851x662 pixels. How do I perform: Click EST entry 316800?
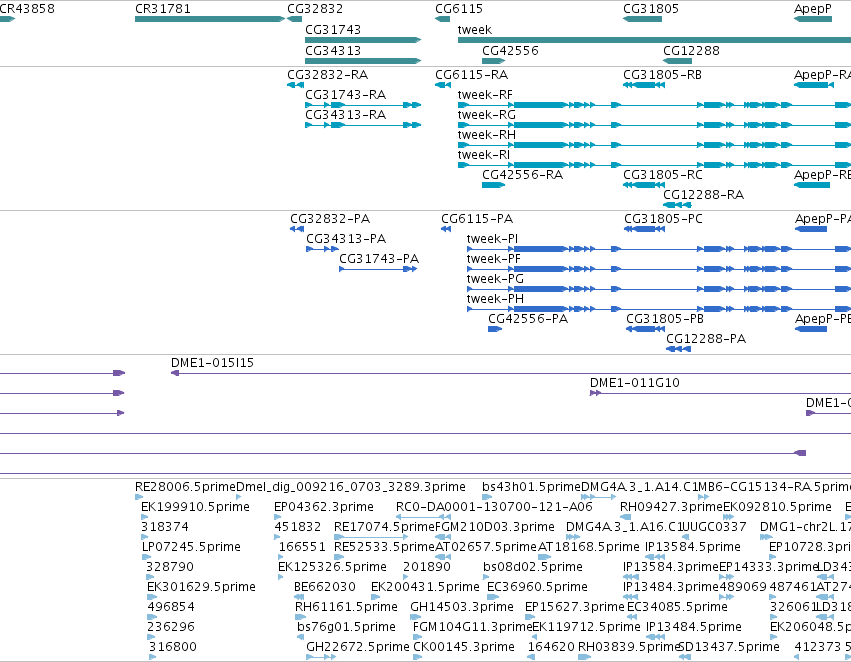[173, 647]
